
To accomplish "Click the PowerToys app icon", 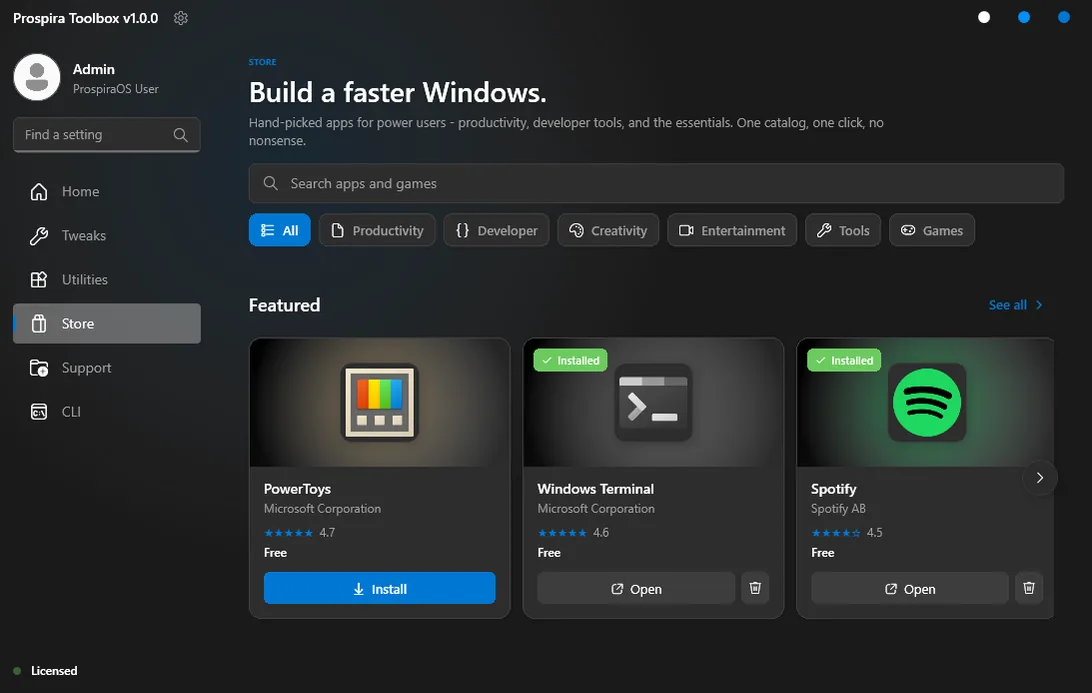I will 380,403.
